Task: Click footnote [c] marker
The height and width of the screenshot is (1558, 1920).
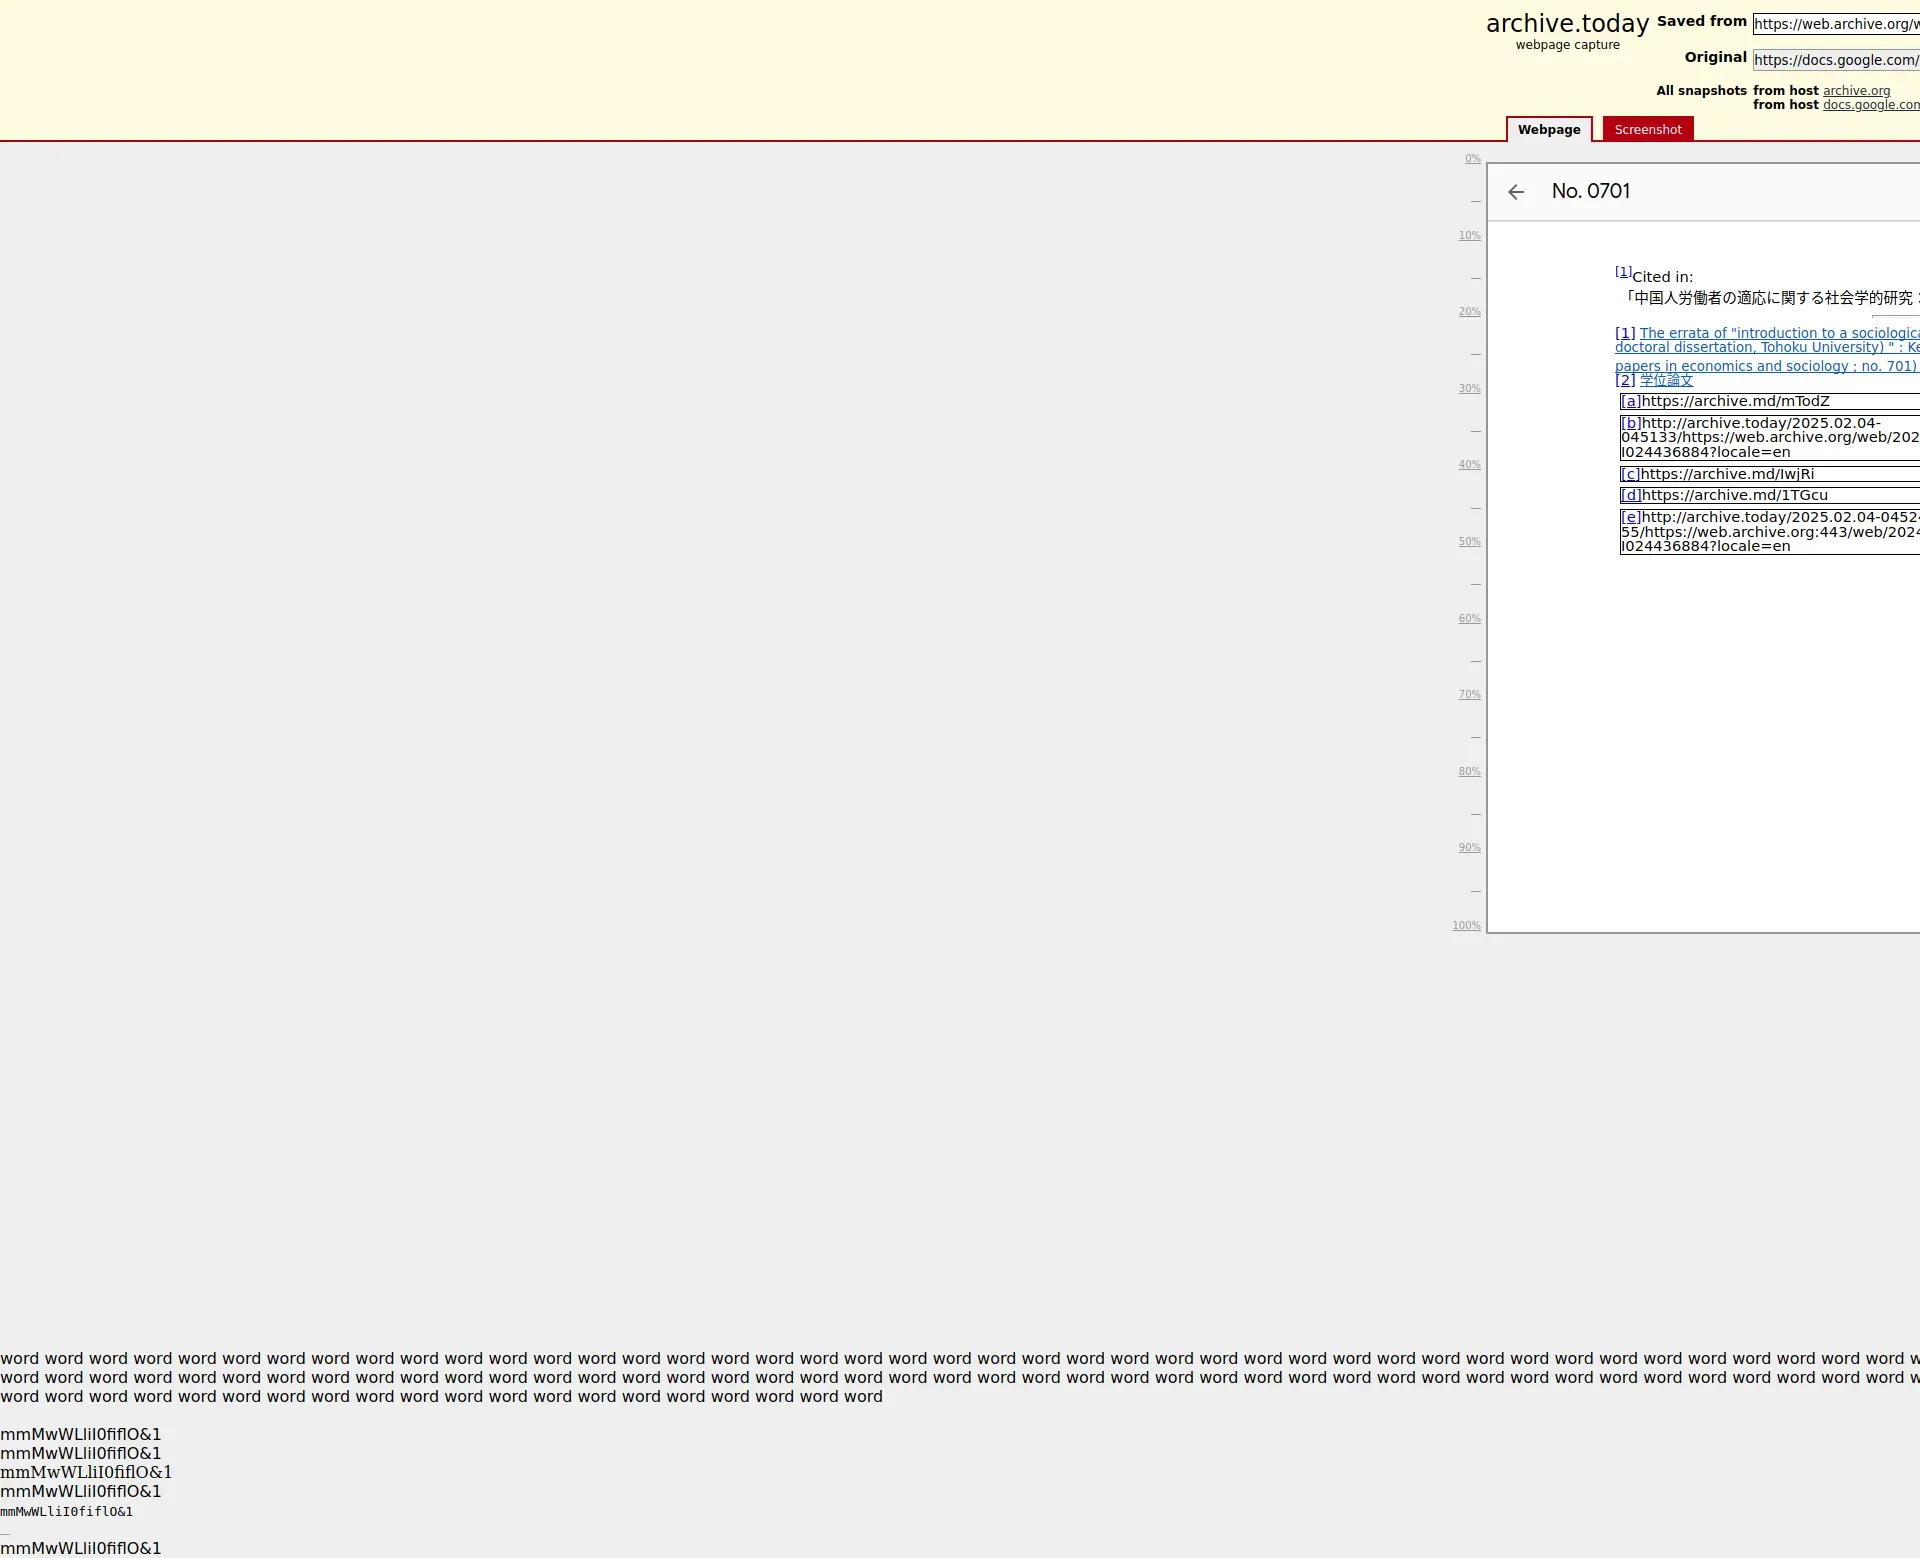Action: [1630, 475]
